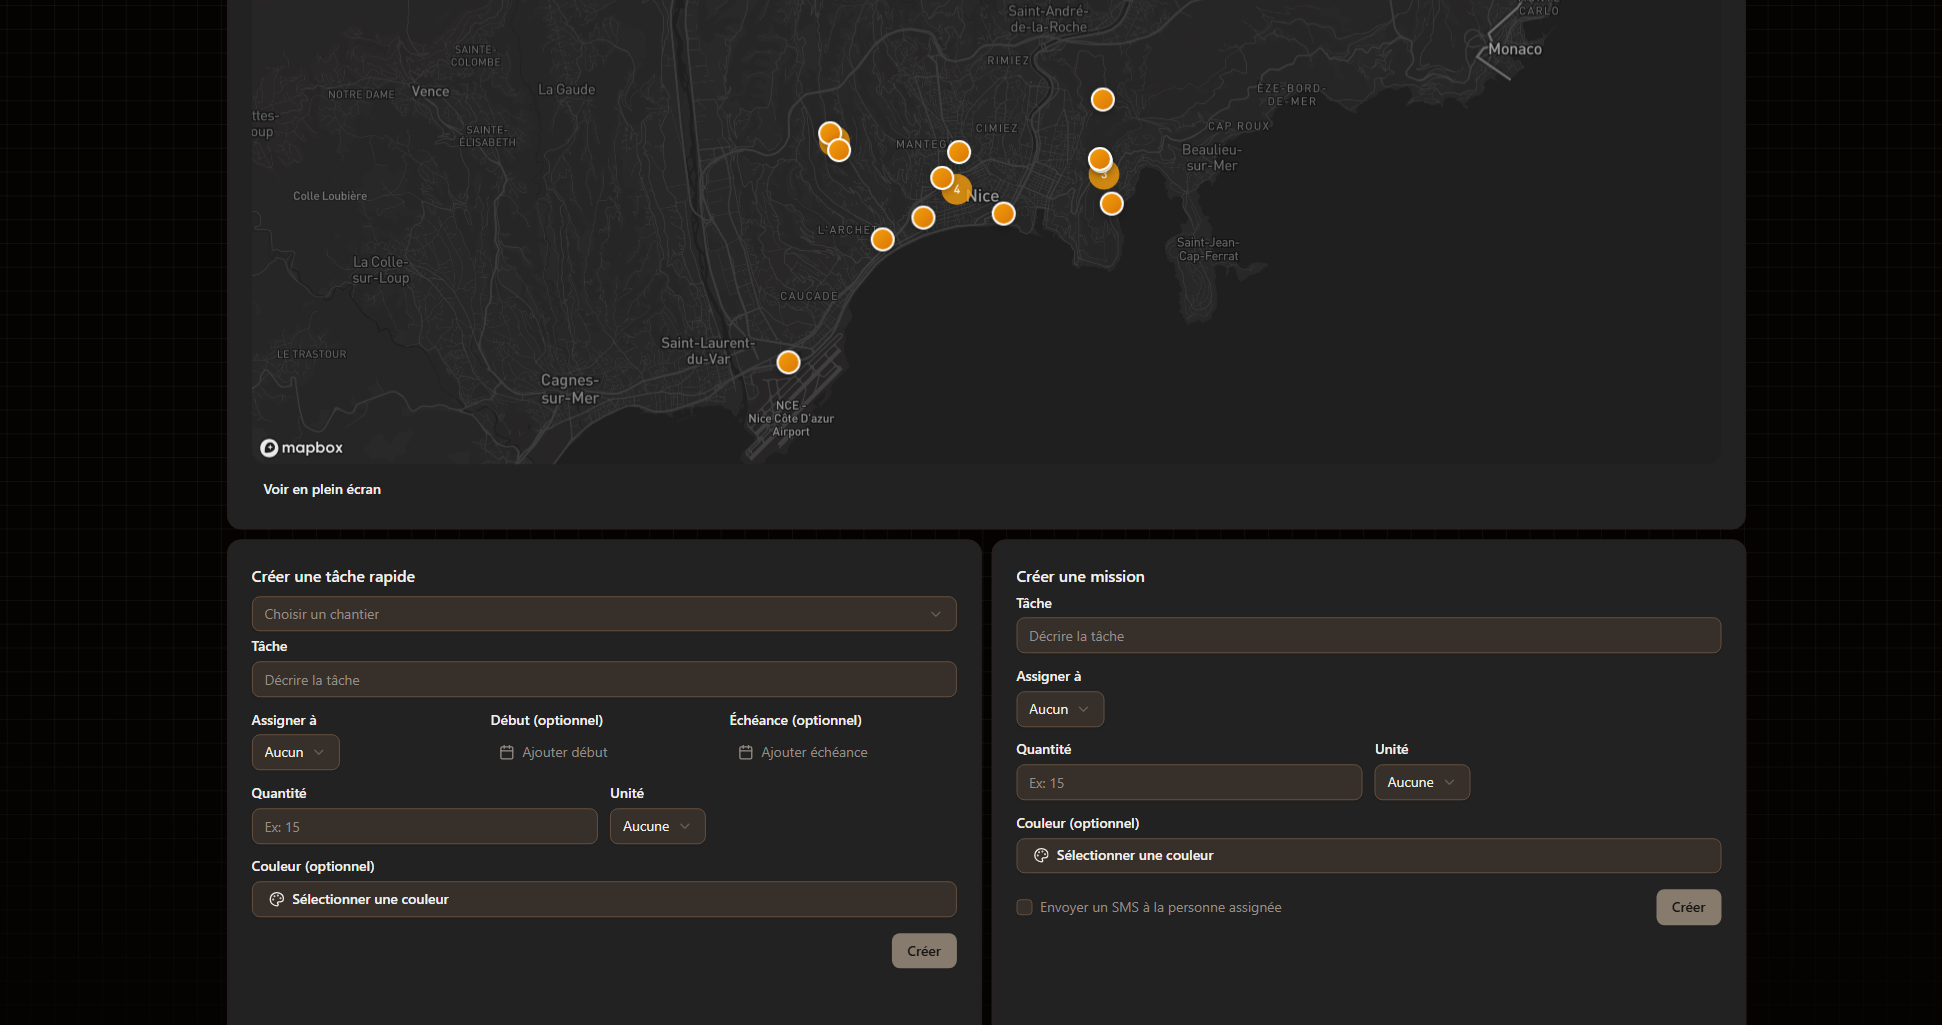Open Unité dropdown in mission form
Image resolution: width=1942 pixels, height=1025 pixels.
1422,782
